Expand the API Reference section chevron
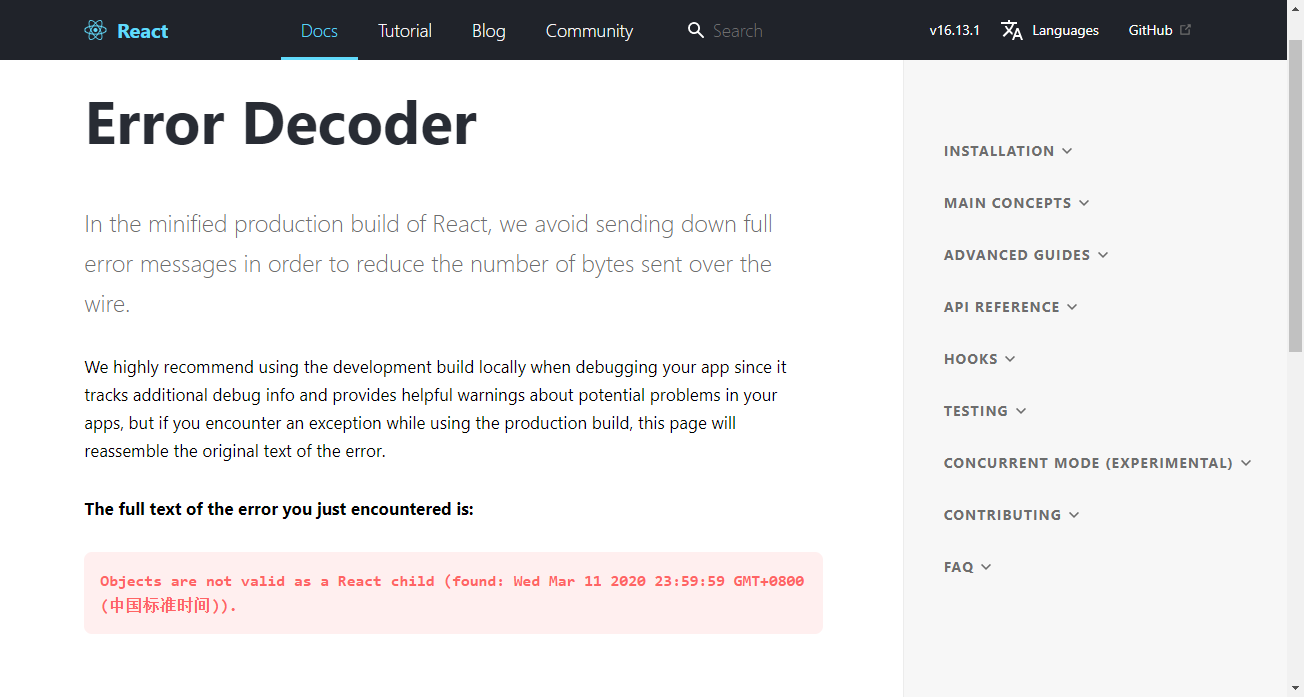Viewport: 1304px width, 697px height. coord(1072,307)
